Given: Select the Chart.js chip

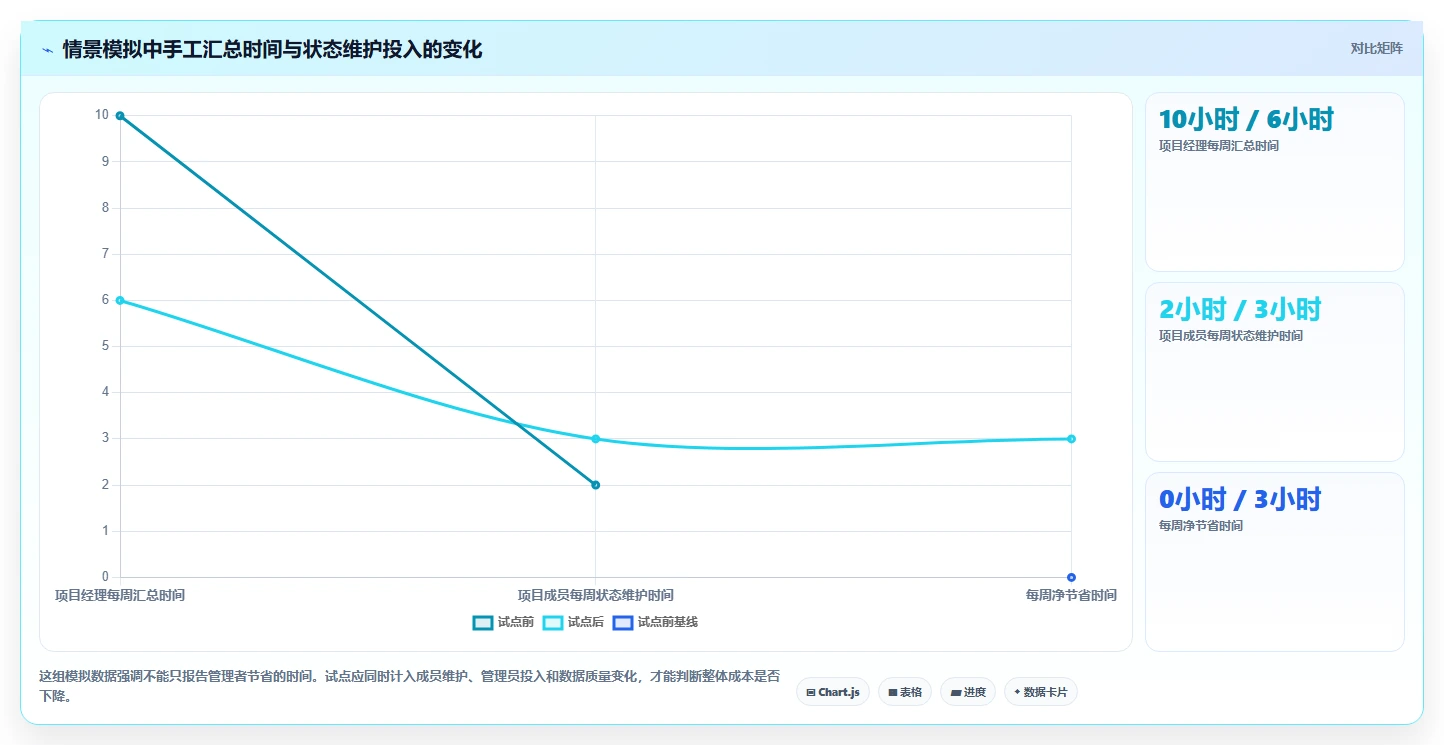Looking at the screenshot, I should click(x=833, y=692).
